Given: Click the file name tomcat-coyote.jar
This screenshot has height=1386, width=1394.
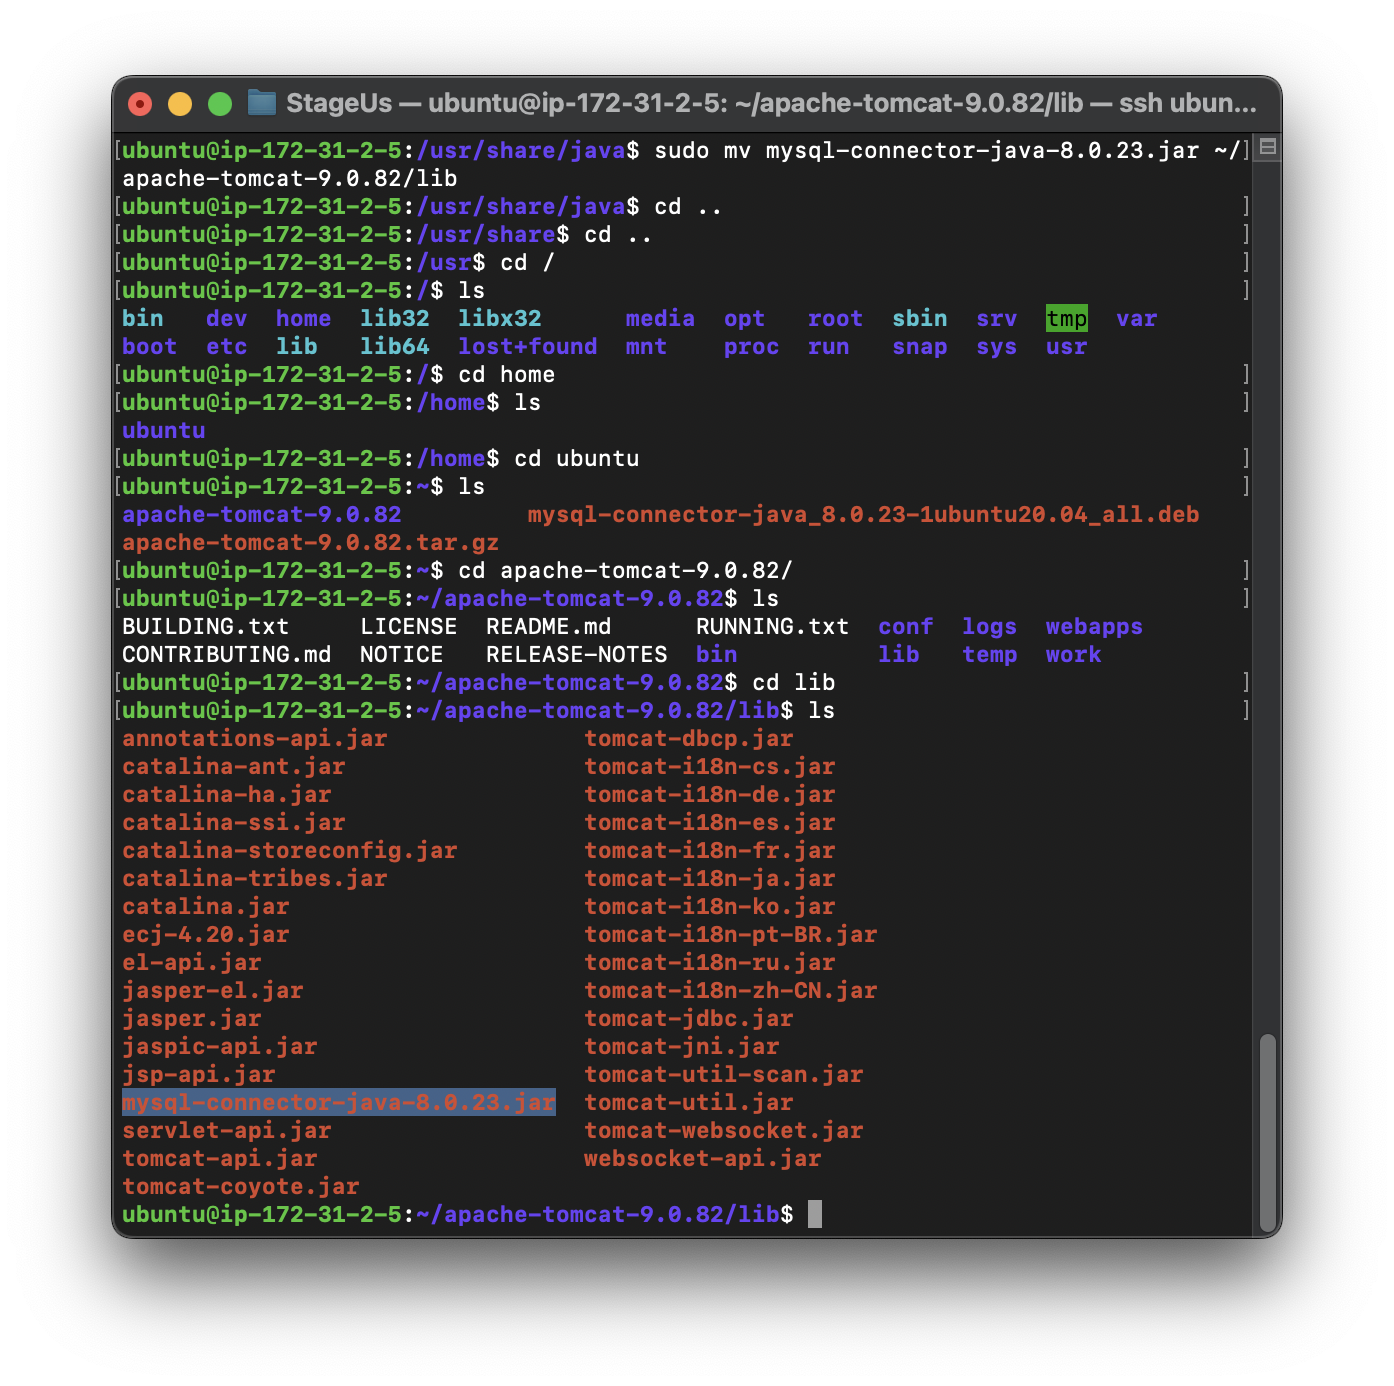Looking at the screenshot, I should point(241,1187).
